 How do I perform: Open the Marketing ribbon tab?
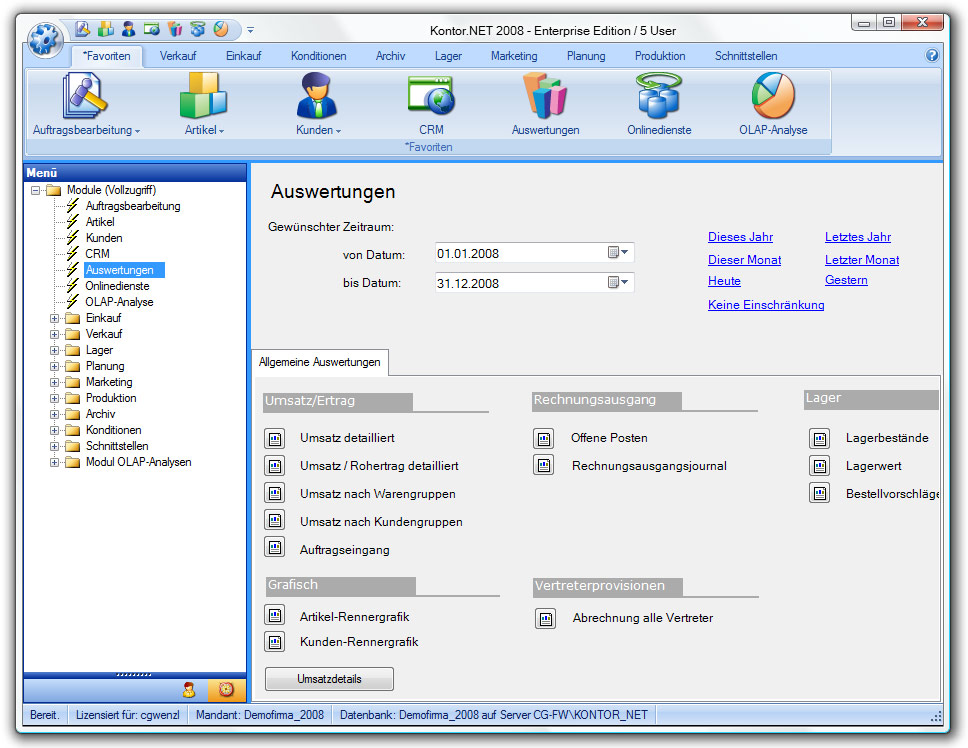[x=514, y=56]
